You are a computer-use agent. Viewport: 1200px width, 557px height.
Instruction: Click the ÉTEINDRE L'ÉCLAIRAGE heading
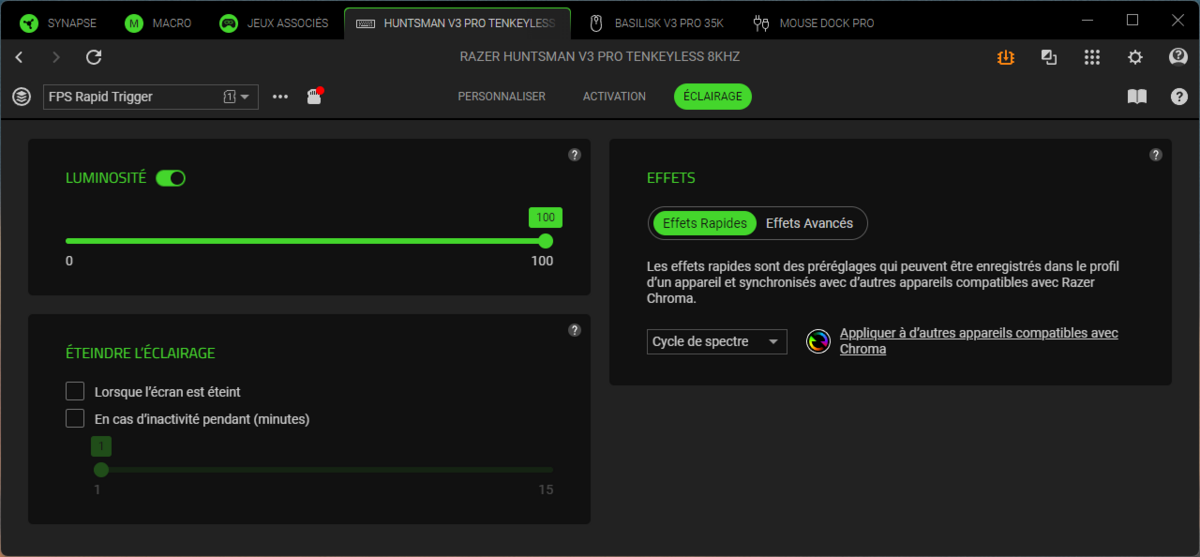click(140, 353)
